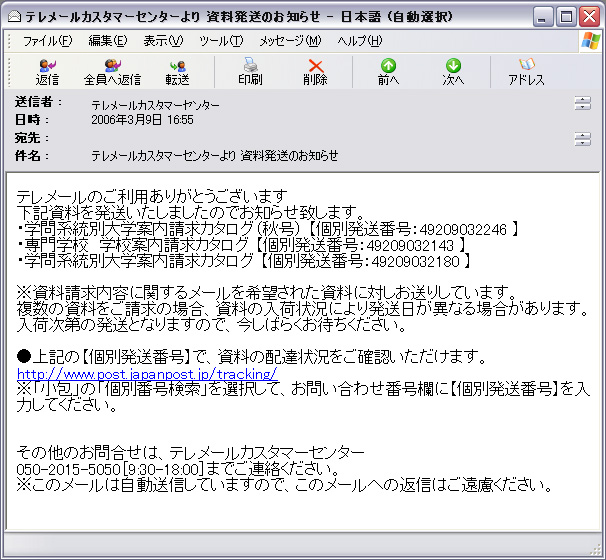Open the 表示(V) menu
Screen dimensions: 606x560
pos(163,41)
